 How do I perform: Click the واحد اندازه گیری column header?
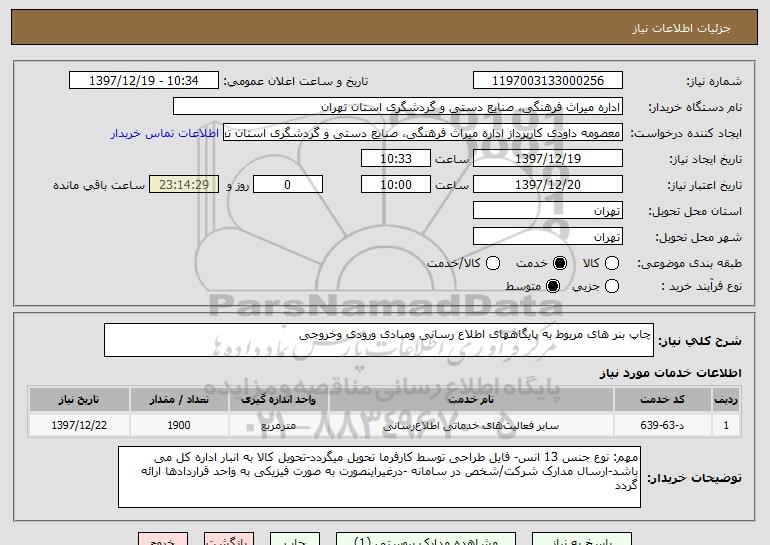click(278, 400)
